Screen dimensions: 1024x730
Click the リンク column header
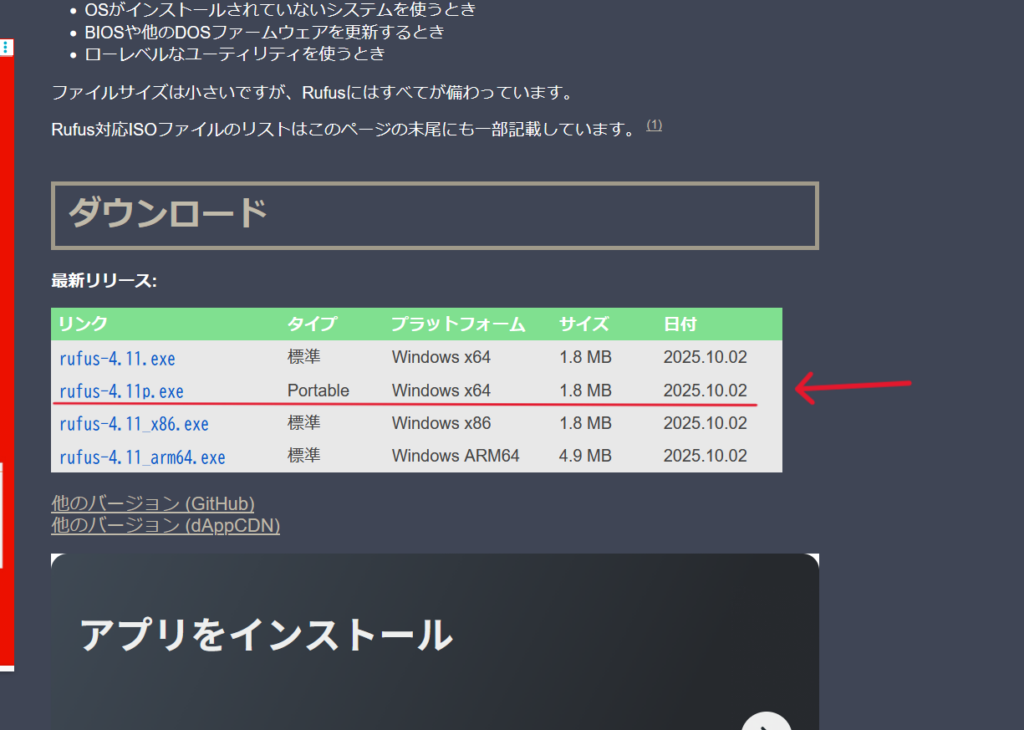(x=83, y=324)
